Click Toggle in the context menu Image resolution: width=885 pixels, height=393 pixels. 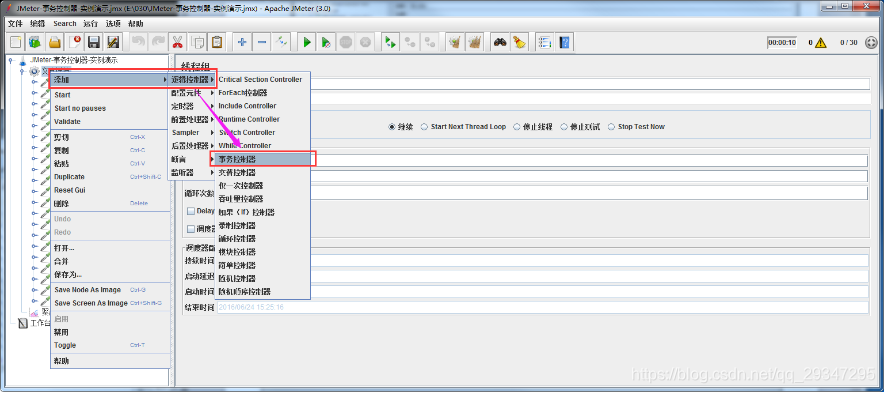pos(110,346)
